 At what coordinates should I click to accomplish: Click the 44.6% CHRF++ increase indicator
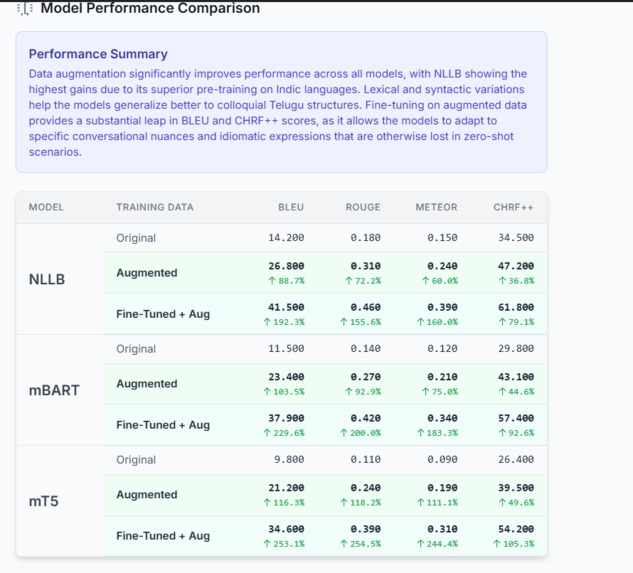point(516,392)
